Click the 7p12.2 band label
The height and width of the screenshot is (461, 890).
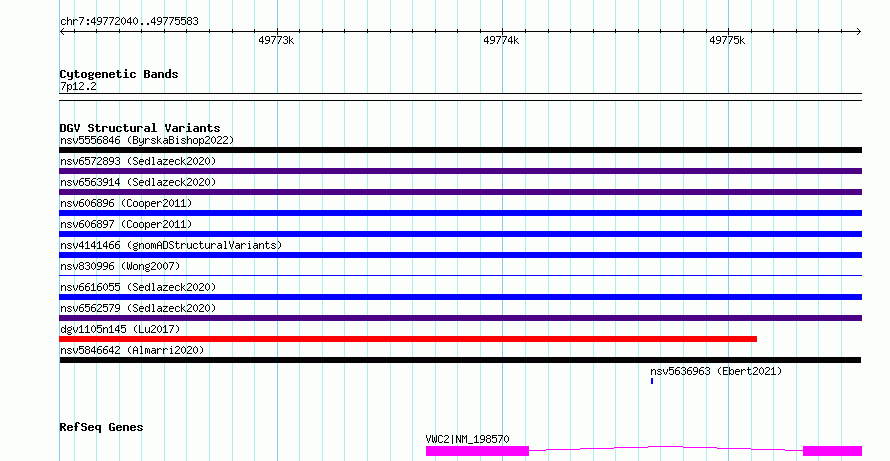[78, 86]
